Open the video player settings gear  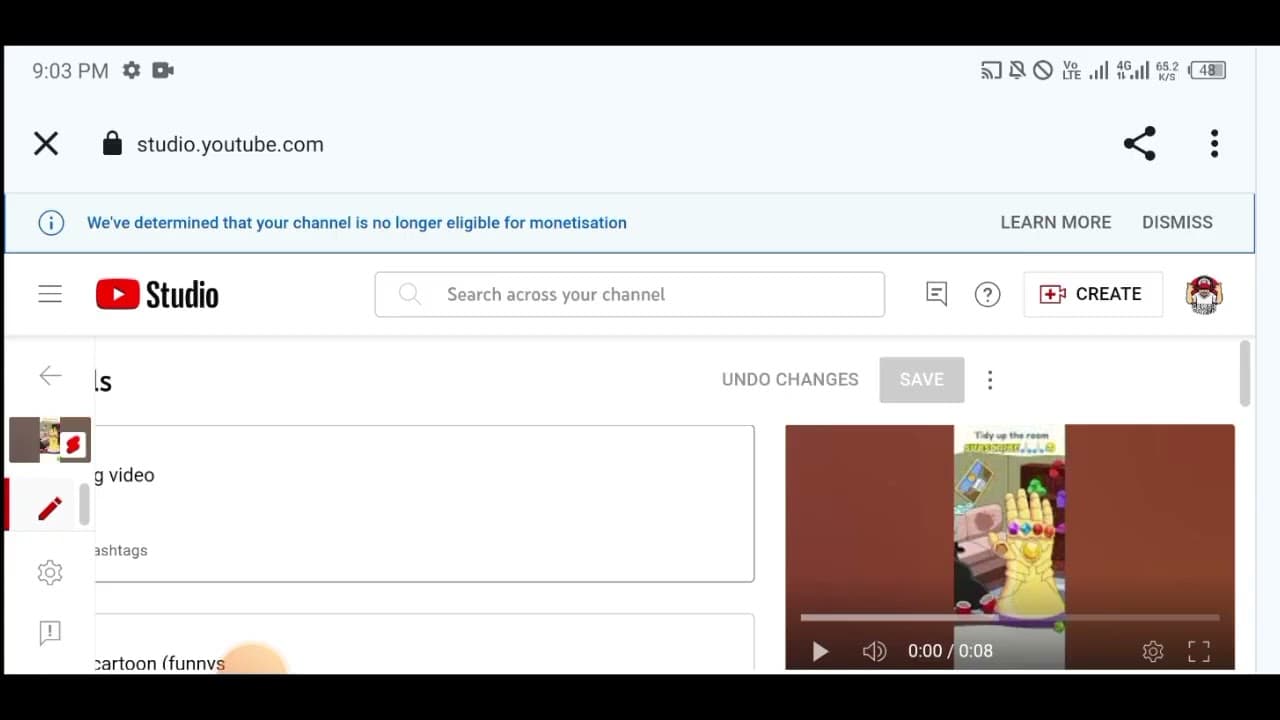click(x=1153, y=652)
